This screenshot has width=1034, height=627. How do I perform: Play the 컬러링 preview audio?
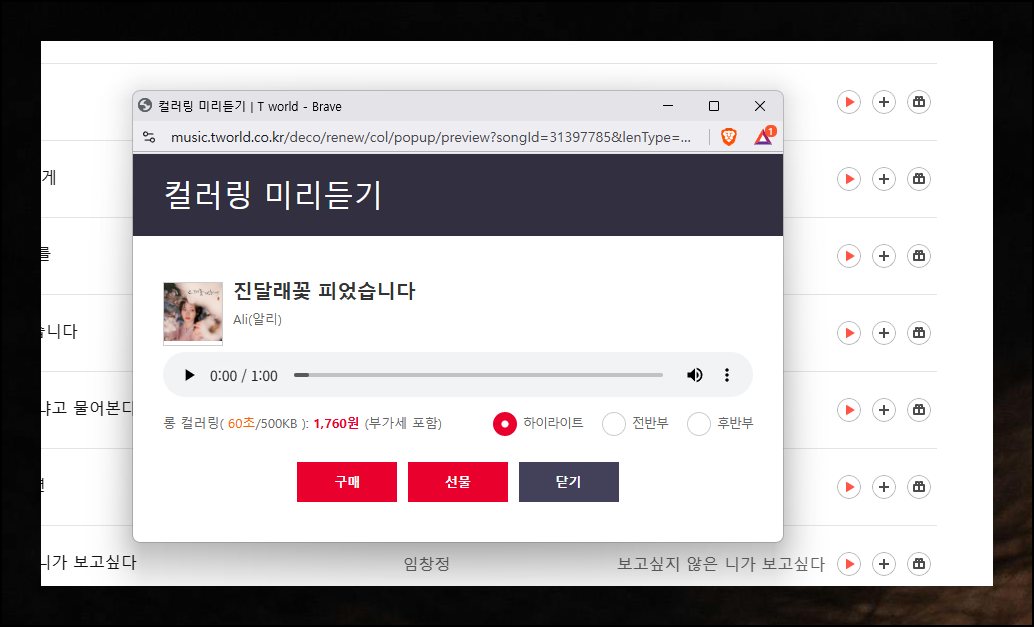pyautogui.click(x=189, y=375)
